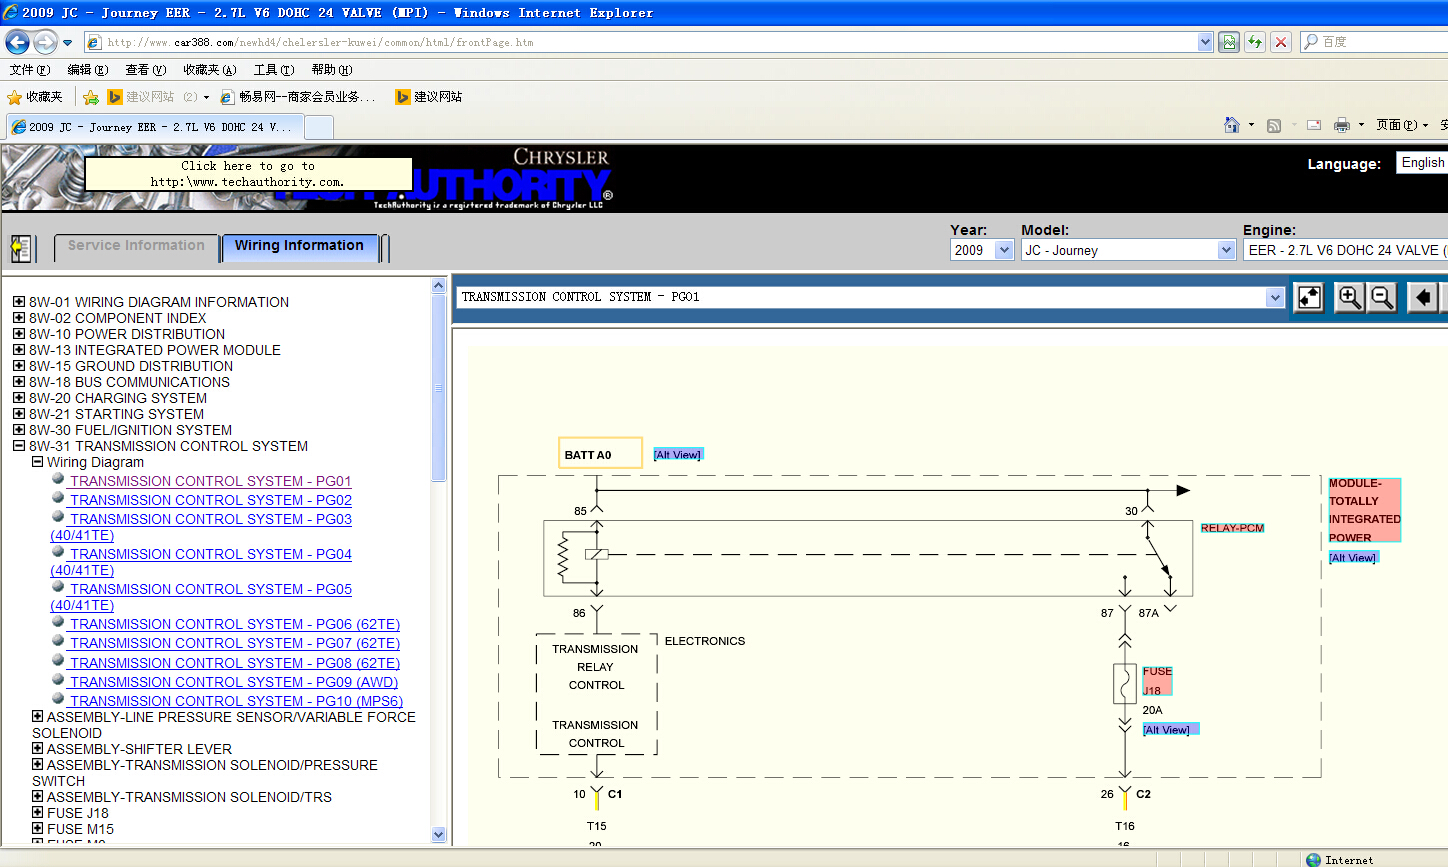Viewport: 1448px width, 867px height.
Task: Open the 畅易网 favorites bar link
Action: point(299,97)
